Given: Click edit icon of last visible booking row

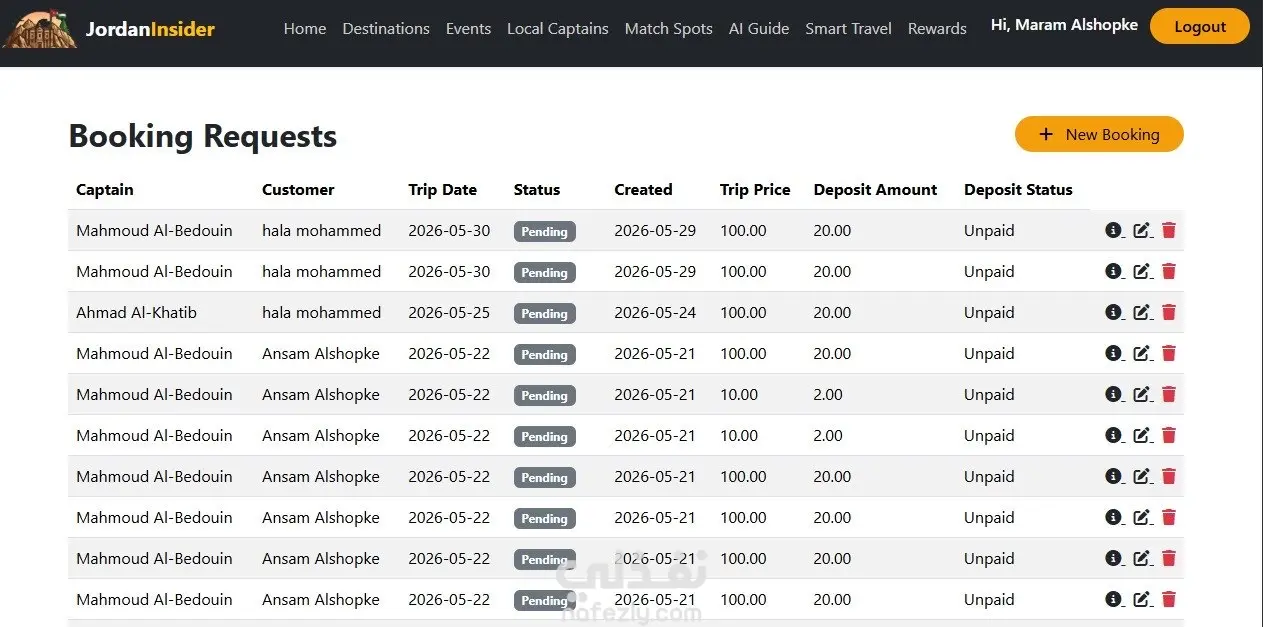Looking at the screenshot, I should click(x=1141, y=599).
